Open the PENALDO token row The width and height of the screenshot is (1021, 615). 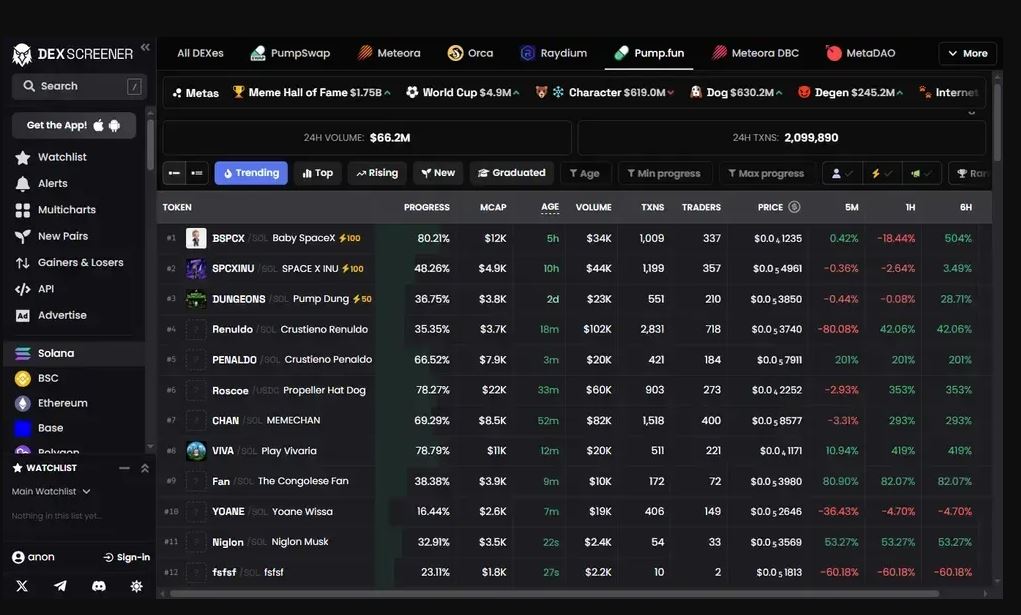click(x=574, y=360)
